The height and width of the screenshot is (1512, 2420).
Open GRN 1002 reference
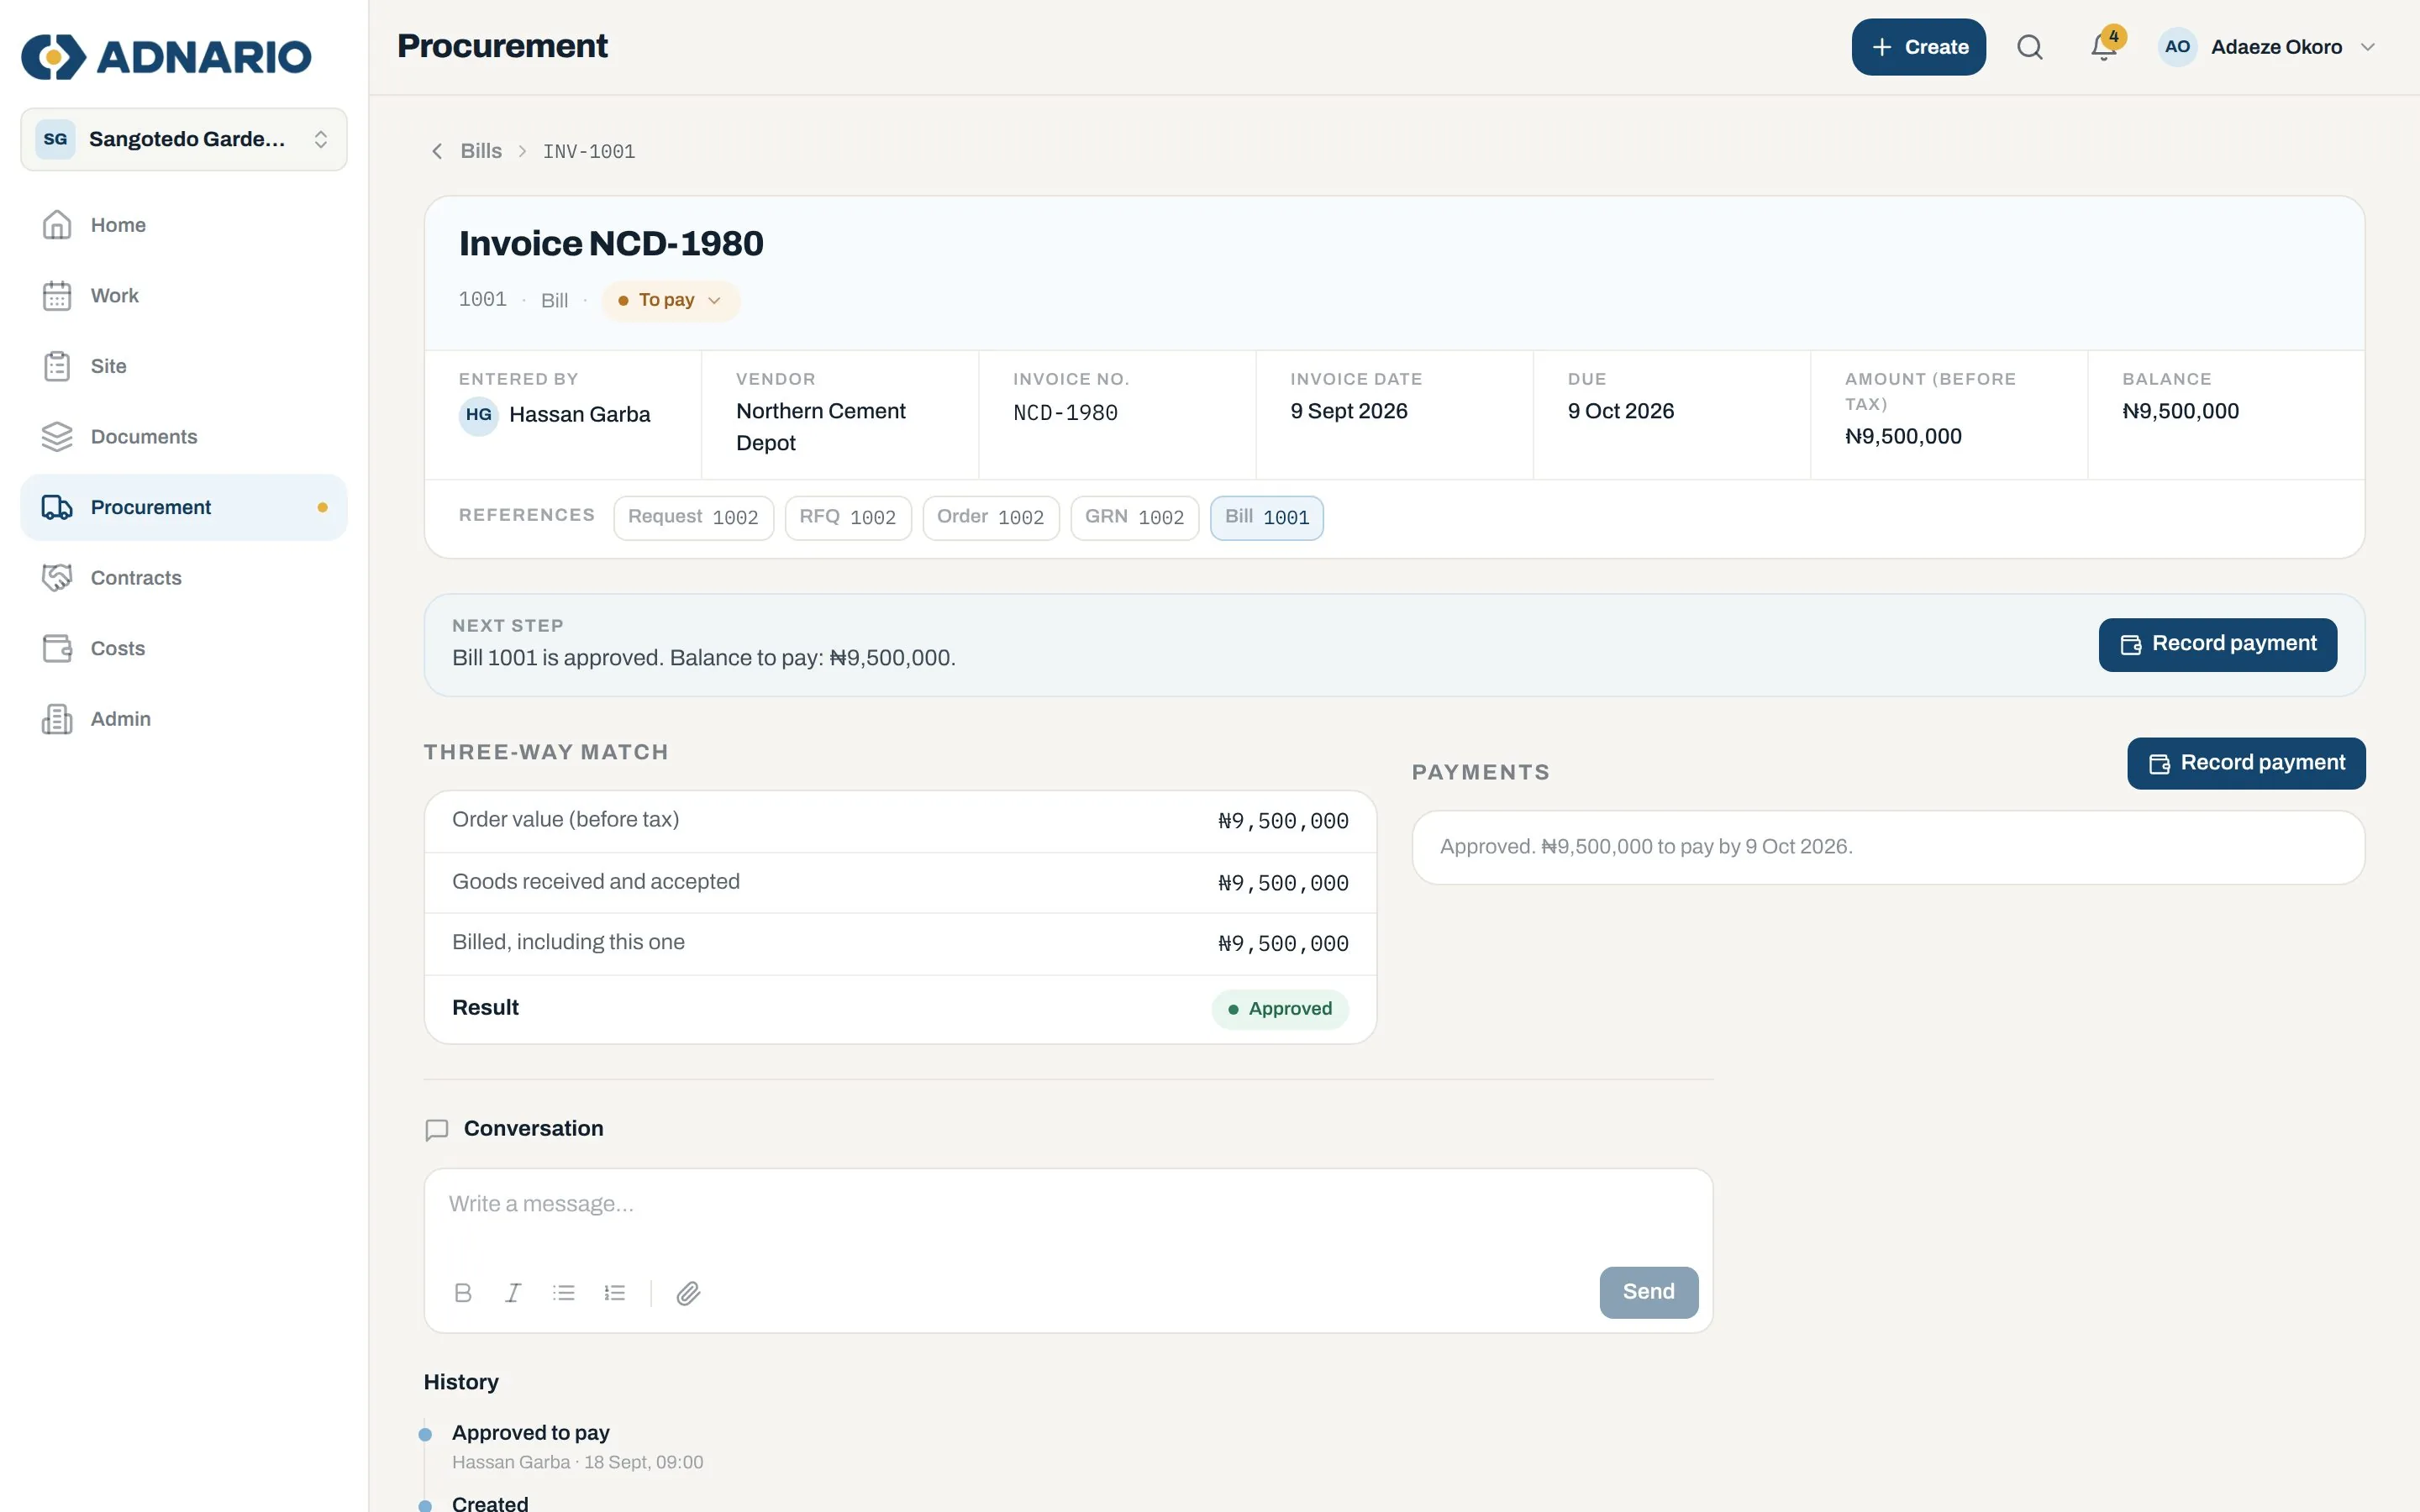coord(1134,517)
